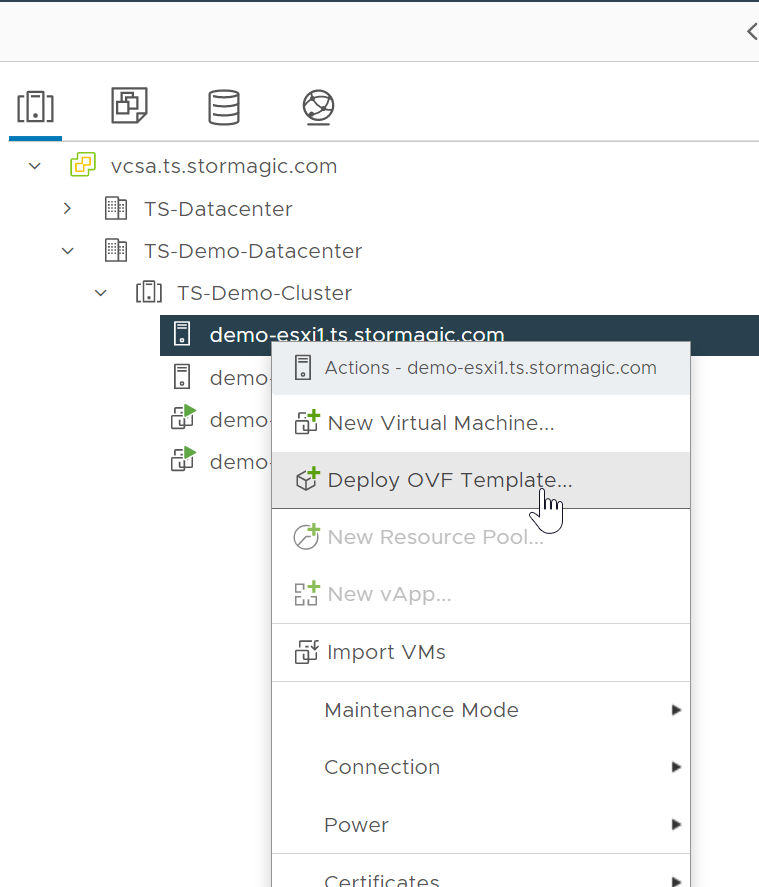Screen dimensions: 759x887
Task: Click the Maintenance Mode submenu arrow
Action: click(676, 710)
